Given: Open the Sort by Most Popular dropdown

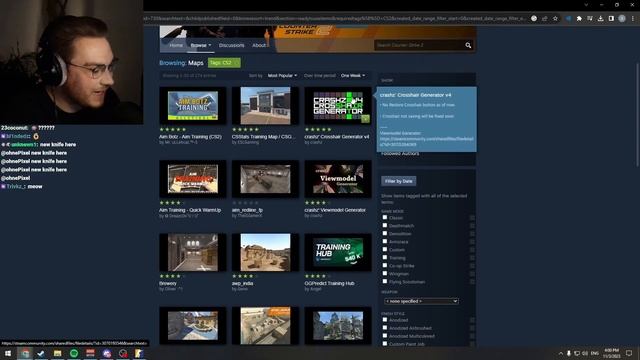Looking at the screenshot, I should pyautogui.click(x=282, y=76).
